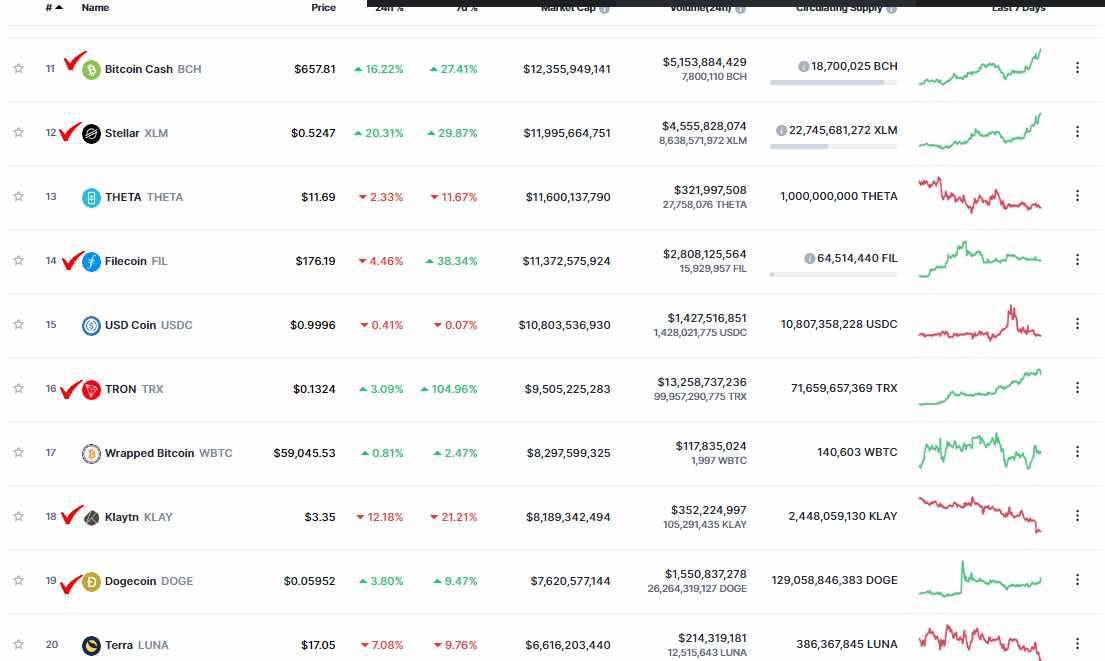The height and width of the screenshot is (661, 1105).
Task: Click the supply 1,000,000,000 THETA
Action: pos(839,197)
